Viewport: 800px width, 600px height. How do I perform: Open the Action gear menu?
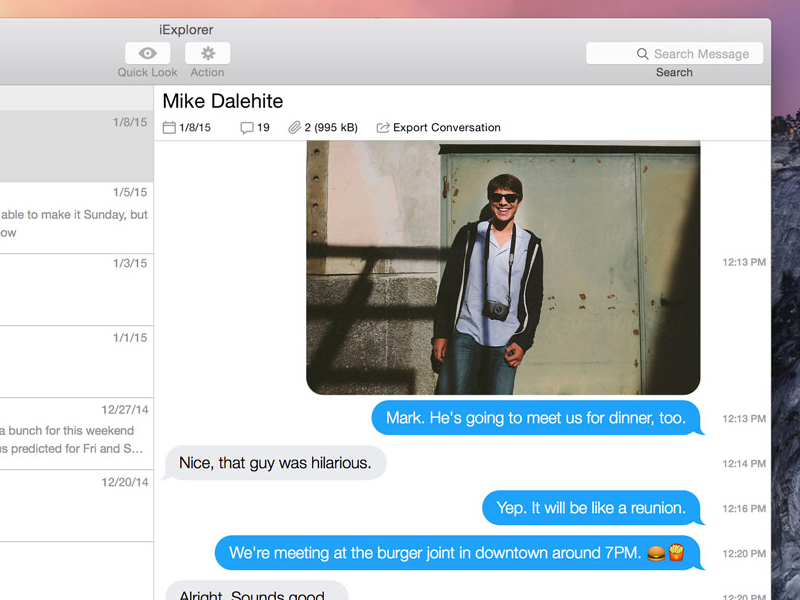tap(207, 53)
